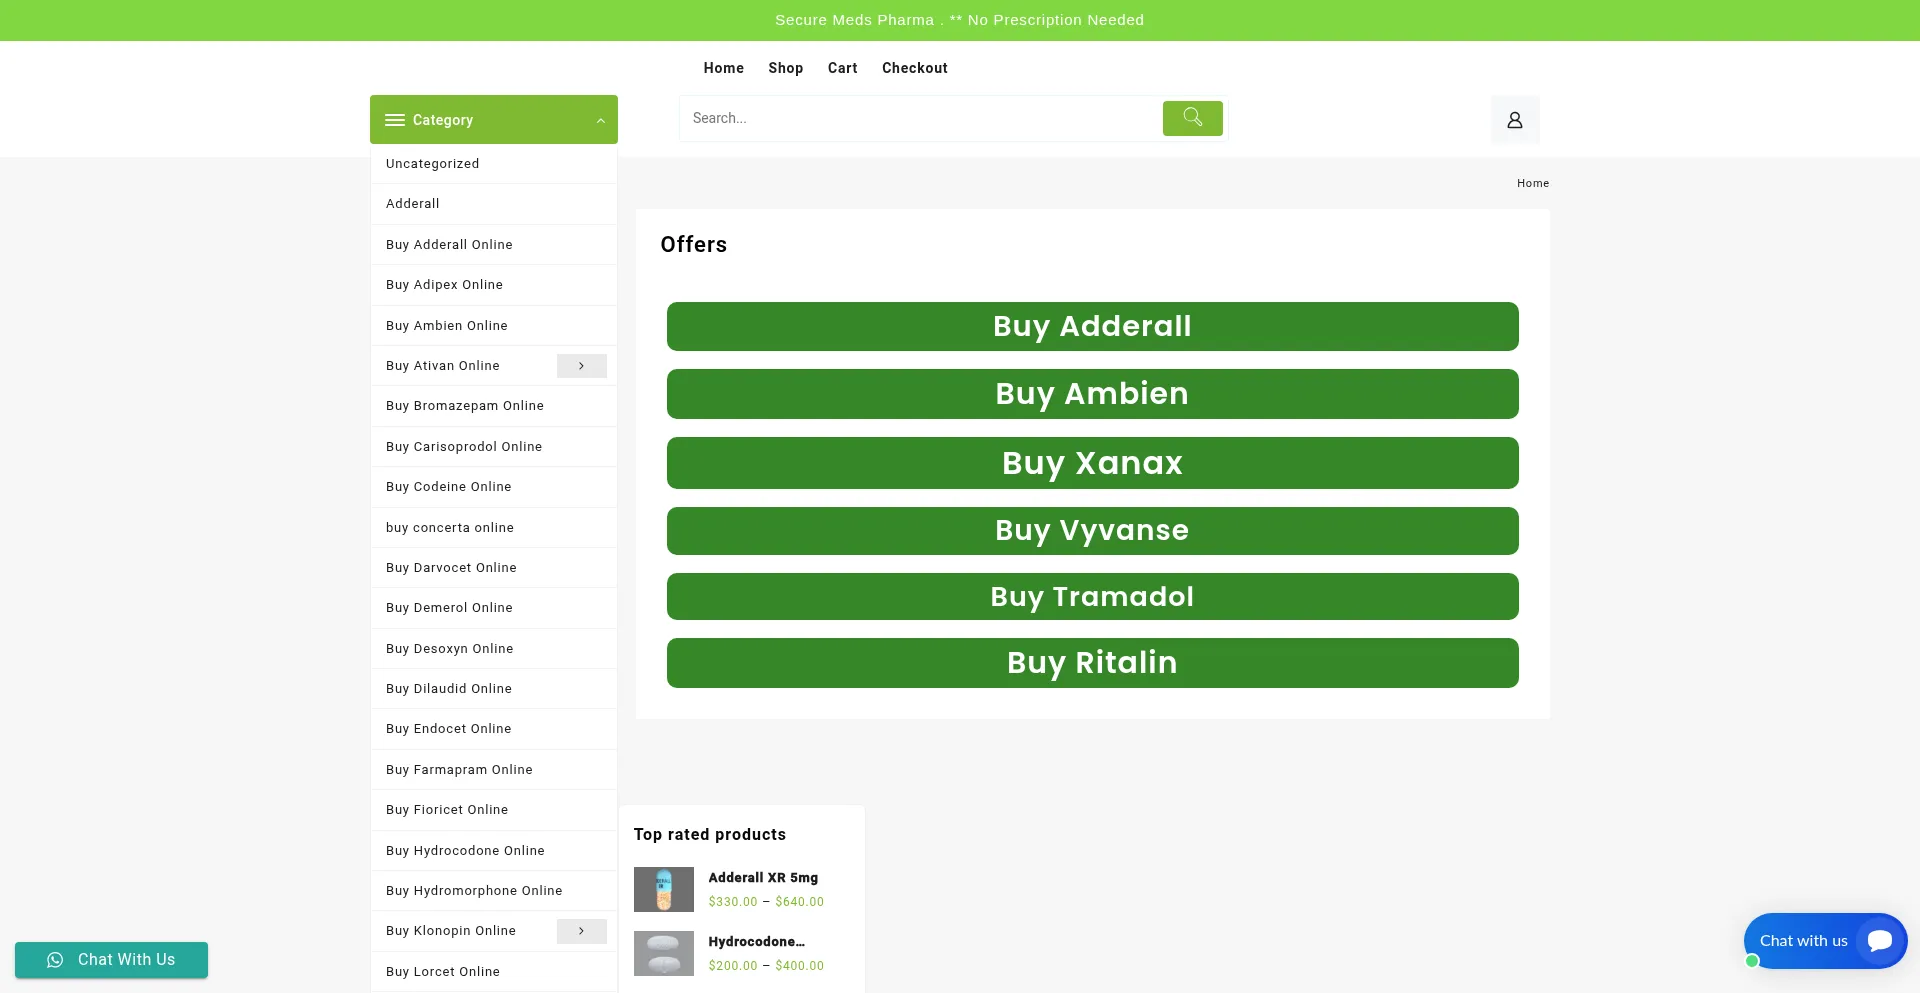1920x993 pixels.
Task: Select the Uncategorized category link
Action: [x=432, y=164]
